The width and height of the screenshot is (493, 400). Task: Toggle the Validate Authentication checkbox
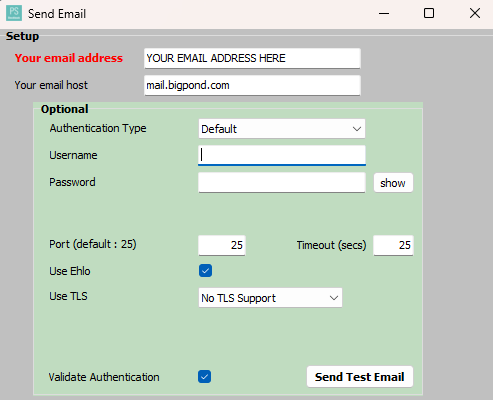(204, 377)
